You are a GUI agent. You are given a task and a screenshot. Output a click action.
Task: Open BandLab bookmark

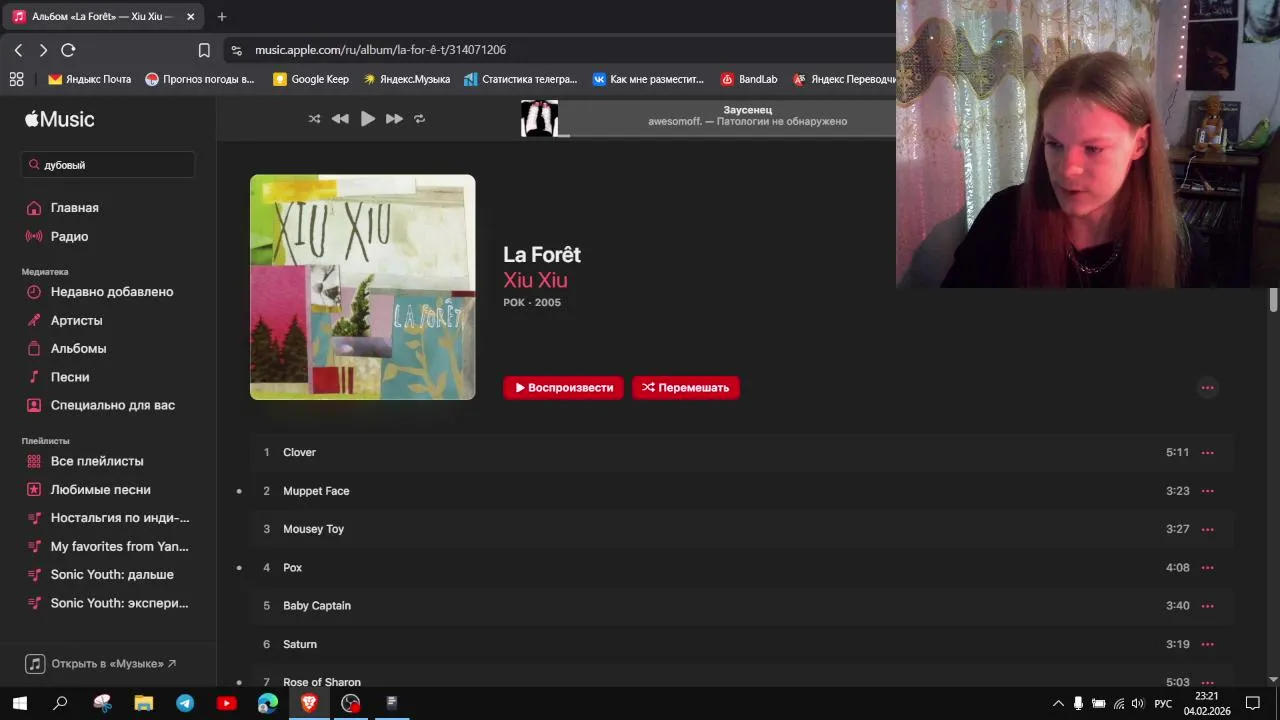pos(749,79)
